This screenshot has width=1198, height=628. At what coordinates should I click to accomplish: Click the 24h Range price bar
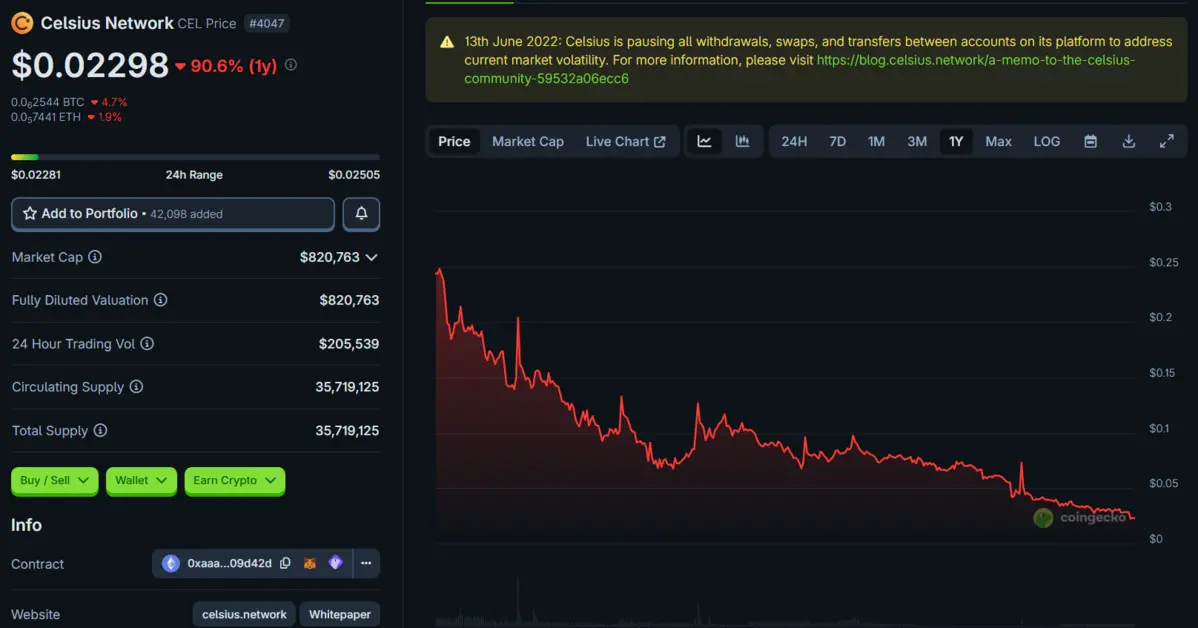point(195,157)
